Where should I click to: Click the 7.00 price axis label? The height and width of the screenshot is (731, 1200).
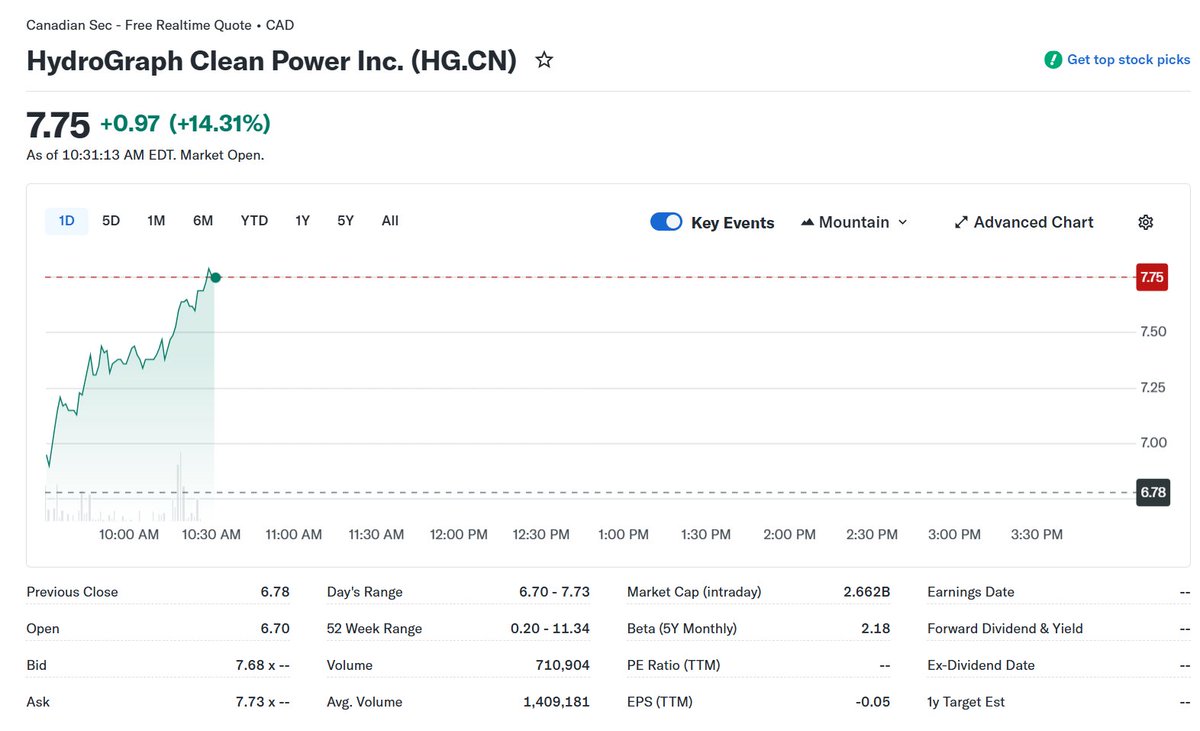(x=1153, y=443)
